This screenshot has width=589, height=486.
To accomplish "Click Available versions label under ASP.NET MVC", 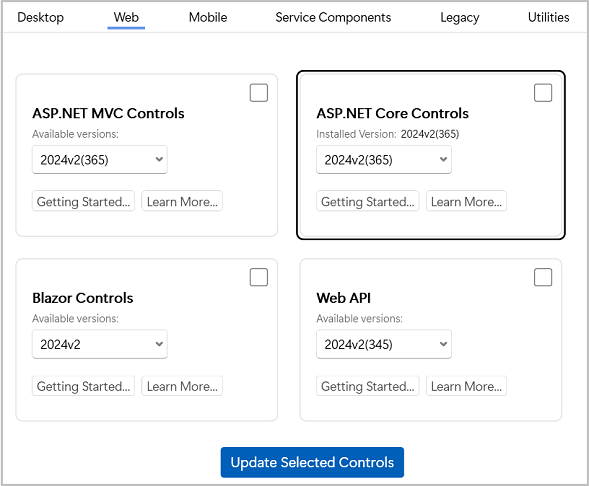I will pos(75,134).
